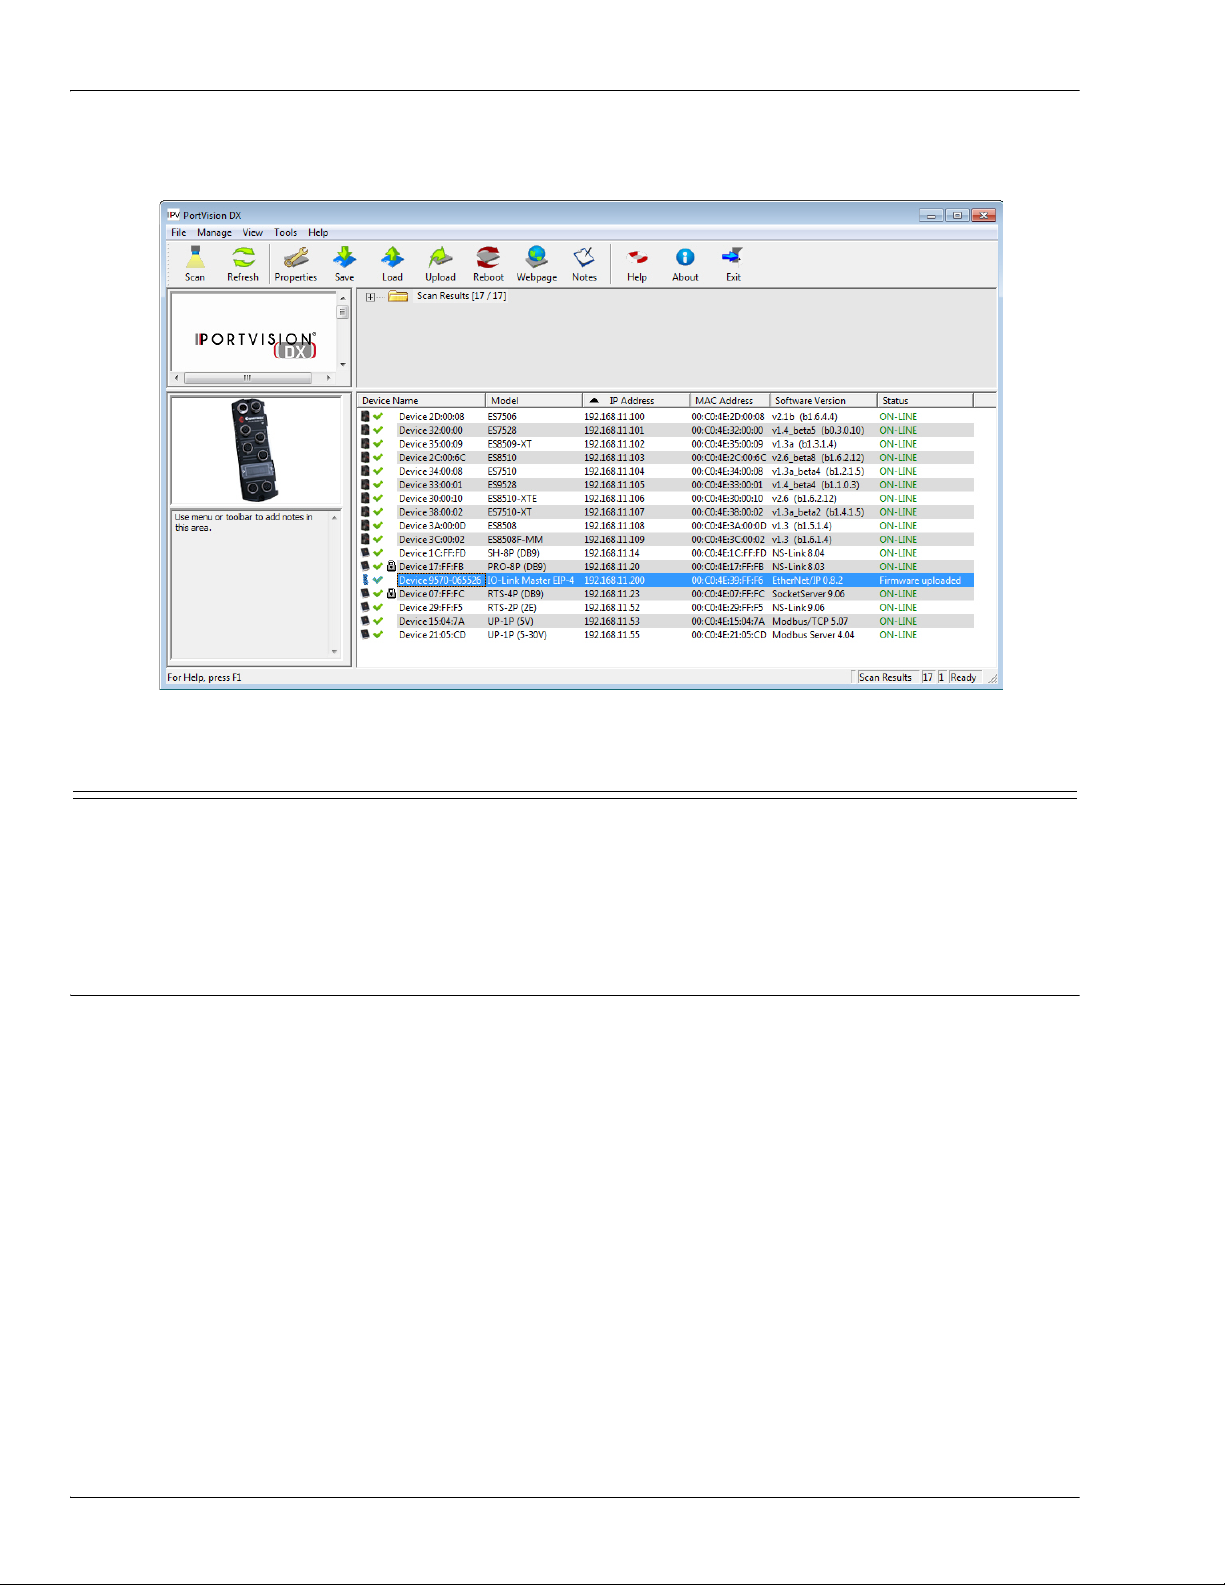Select the Device 35:00:09 row
Viewport: 1225px width, 1585px height.
tap(666, 444)
